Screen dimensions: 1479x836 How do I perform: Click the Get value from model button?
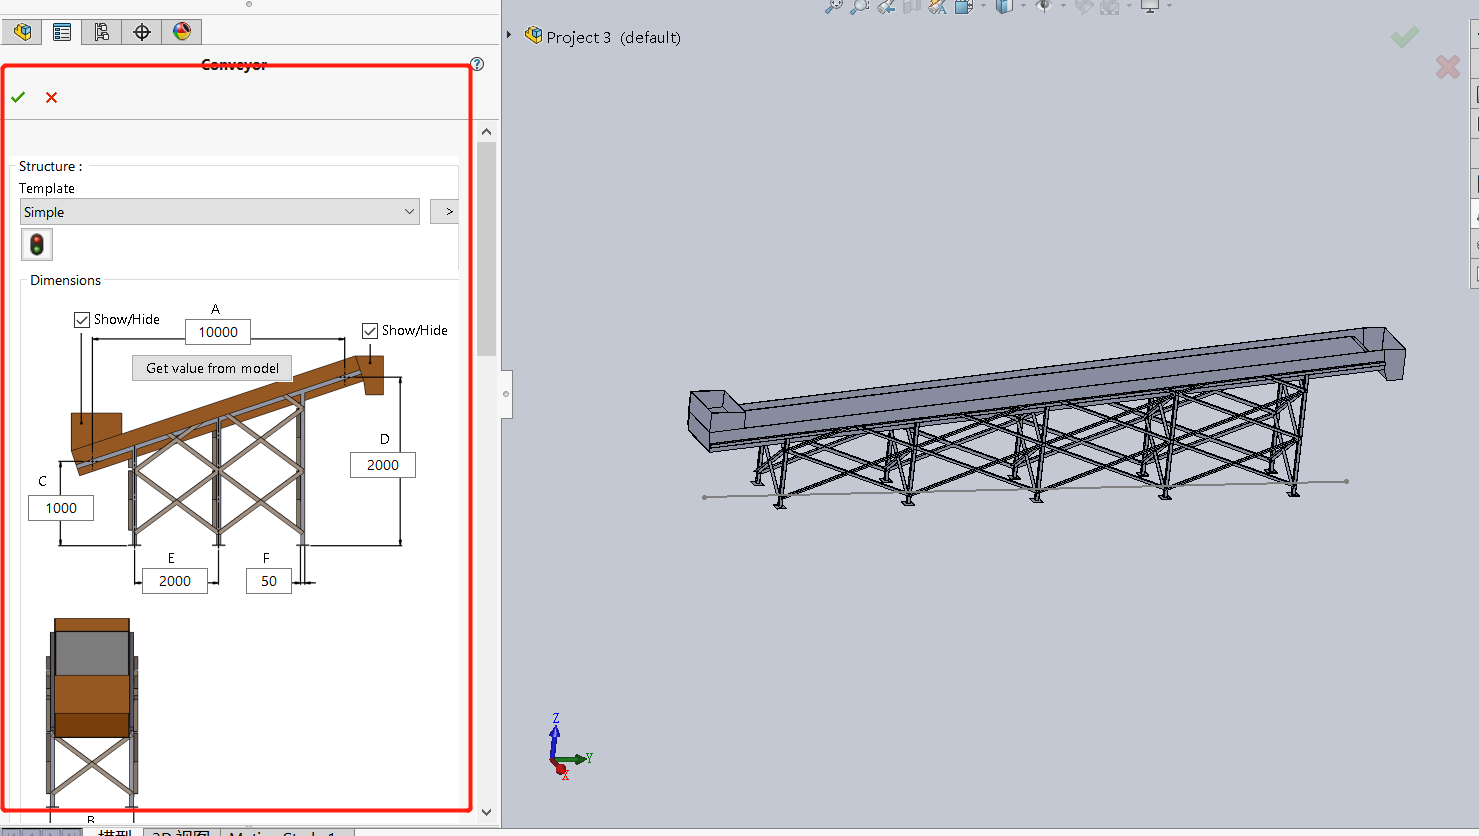[x=212, y=368]
